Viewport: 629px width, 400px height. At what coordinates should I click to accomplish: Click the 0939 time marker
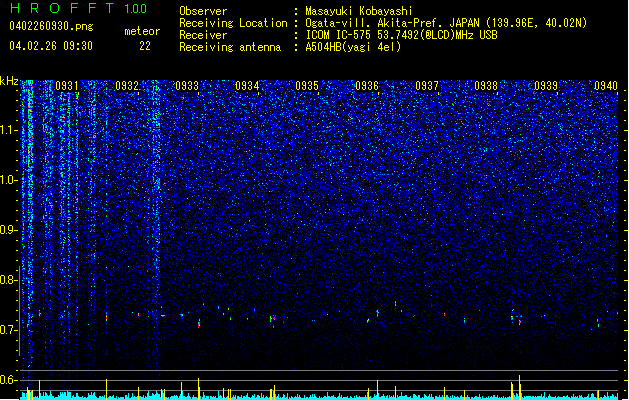pos(546,86)
